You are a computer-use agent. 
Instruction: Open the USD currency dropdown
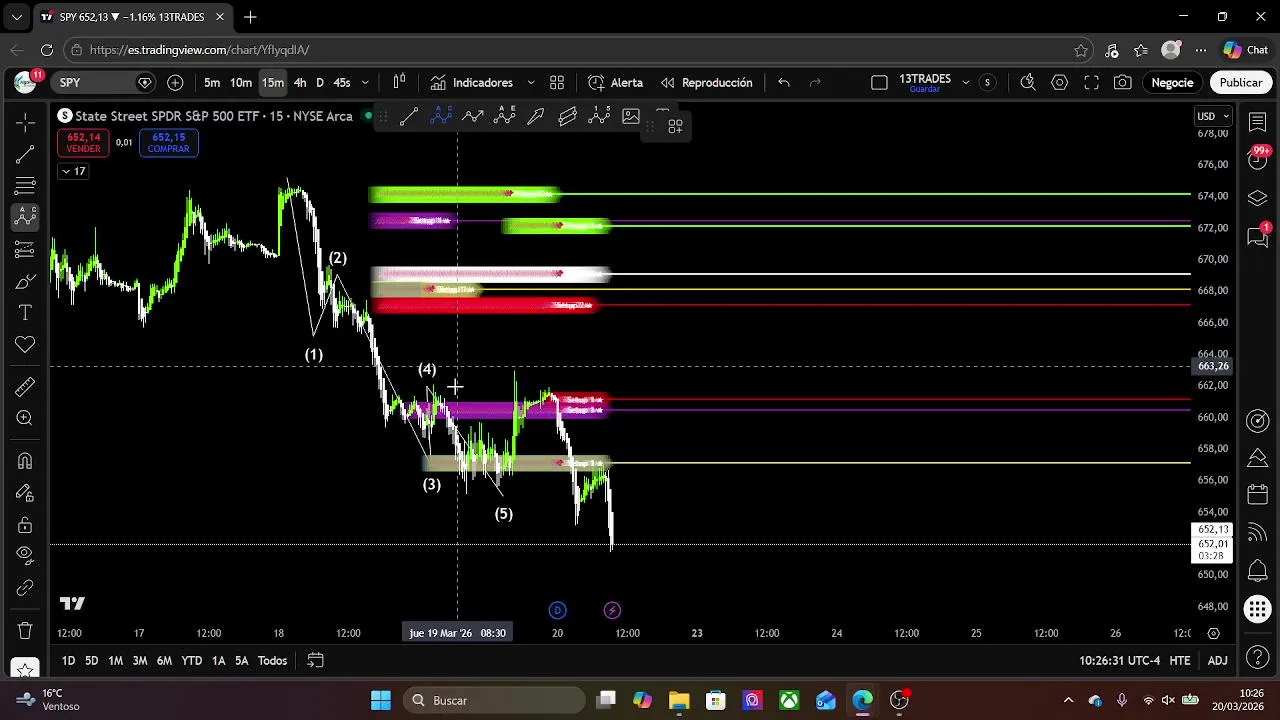coord(1213,116)
